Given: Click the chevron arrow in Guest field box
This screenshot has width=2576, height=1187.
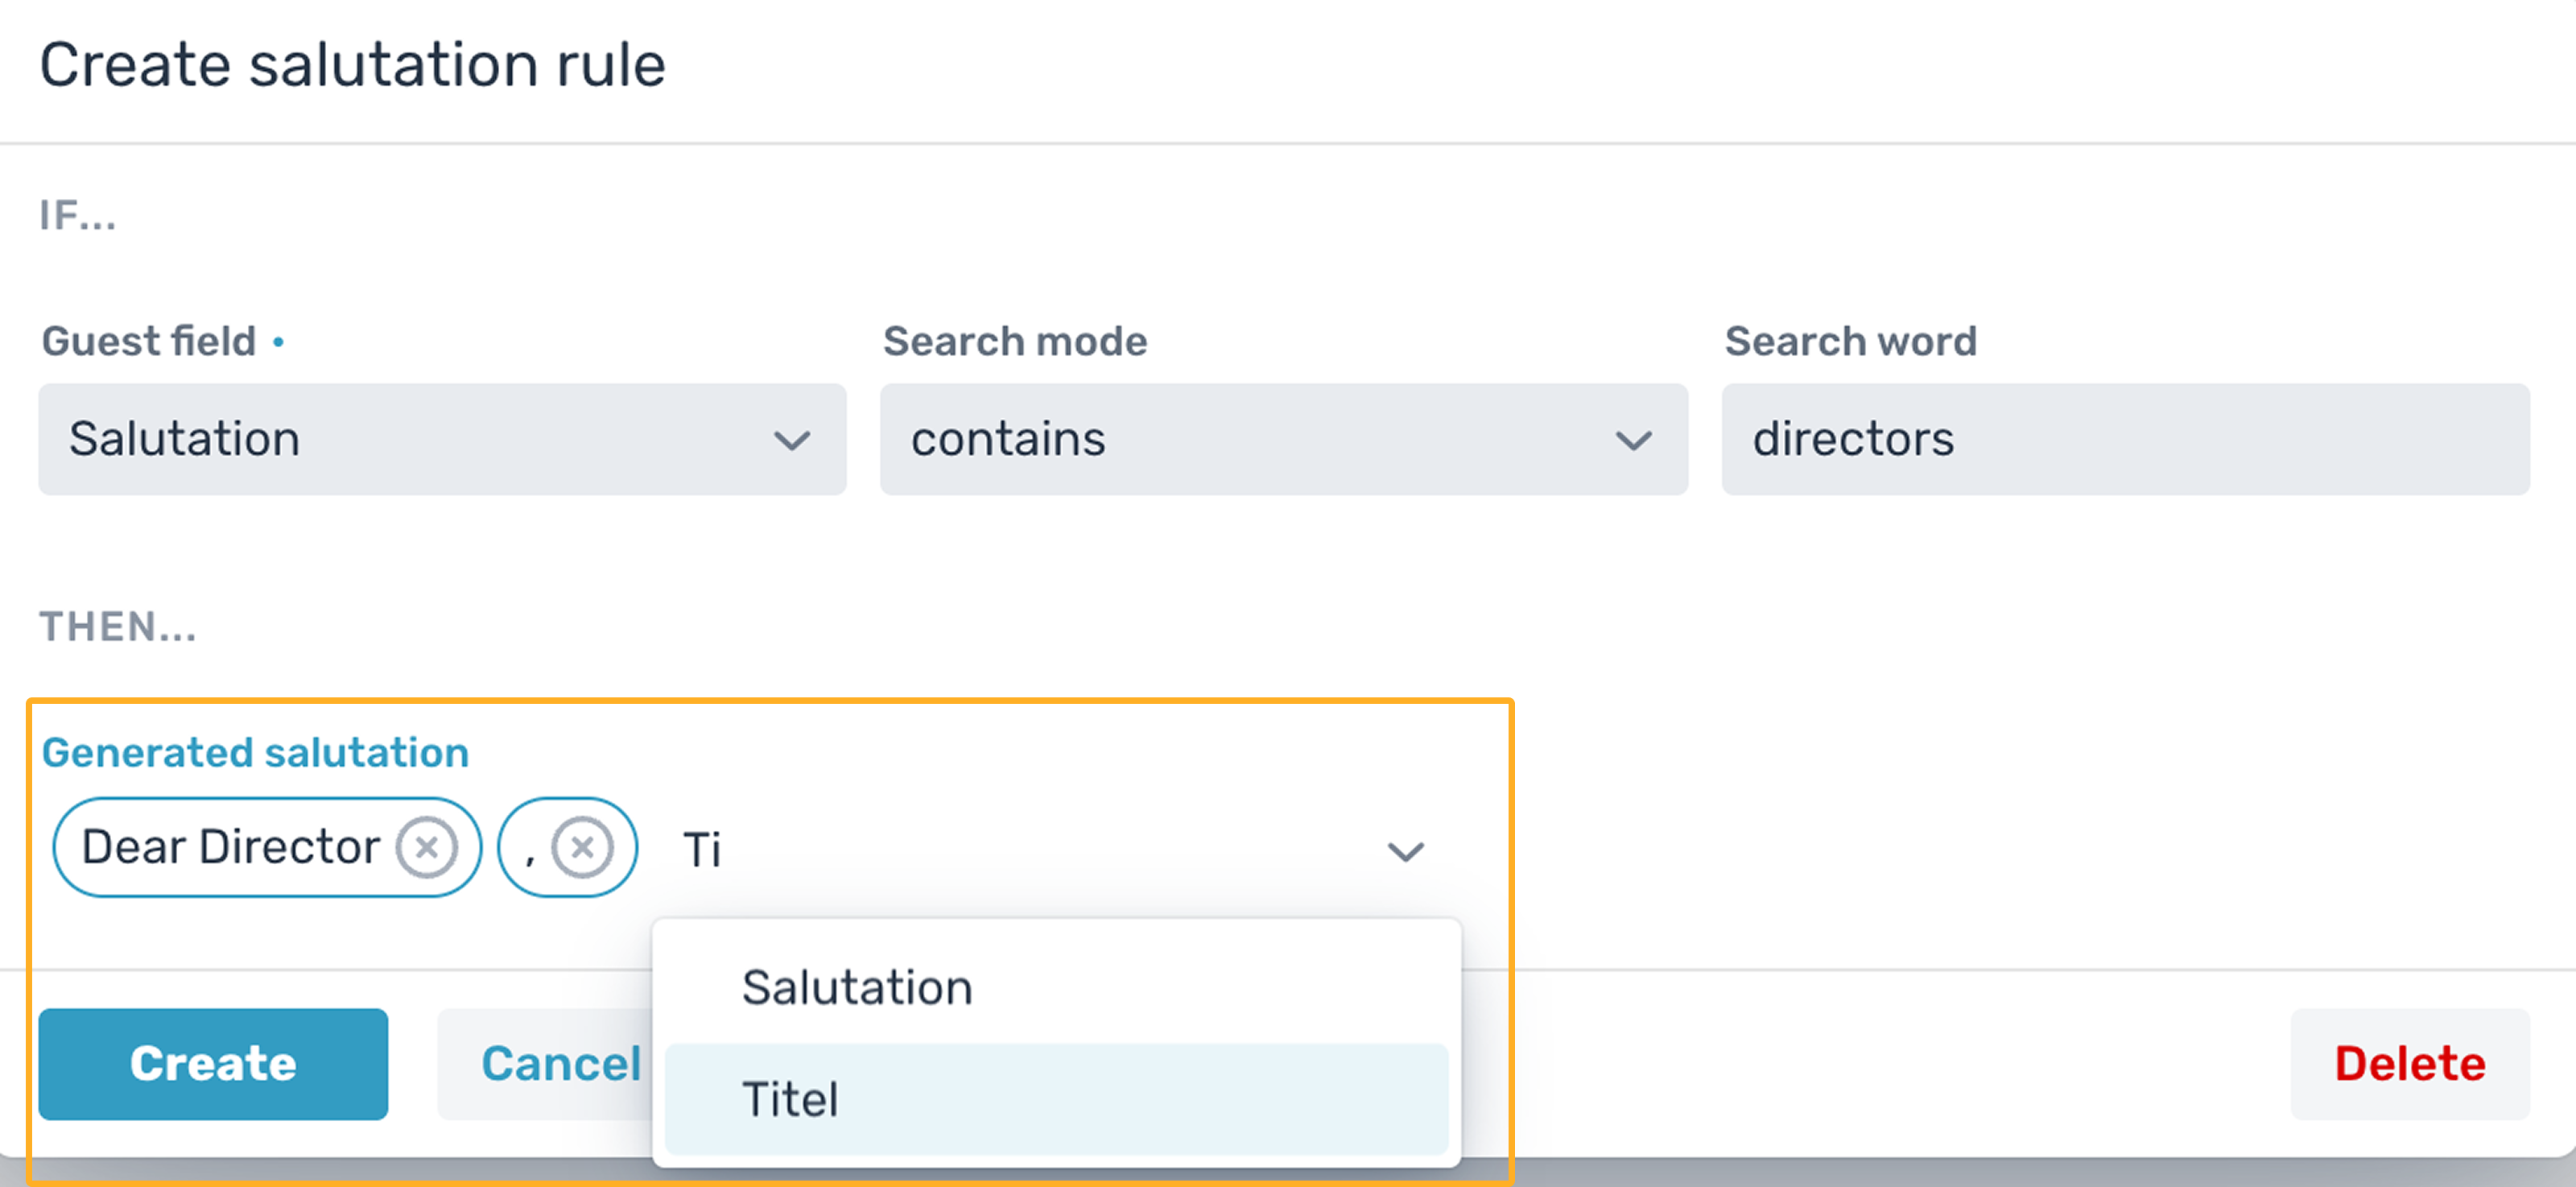Looking at the screenshot, I should [x=792, y=440].
